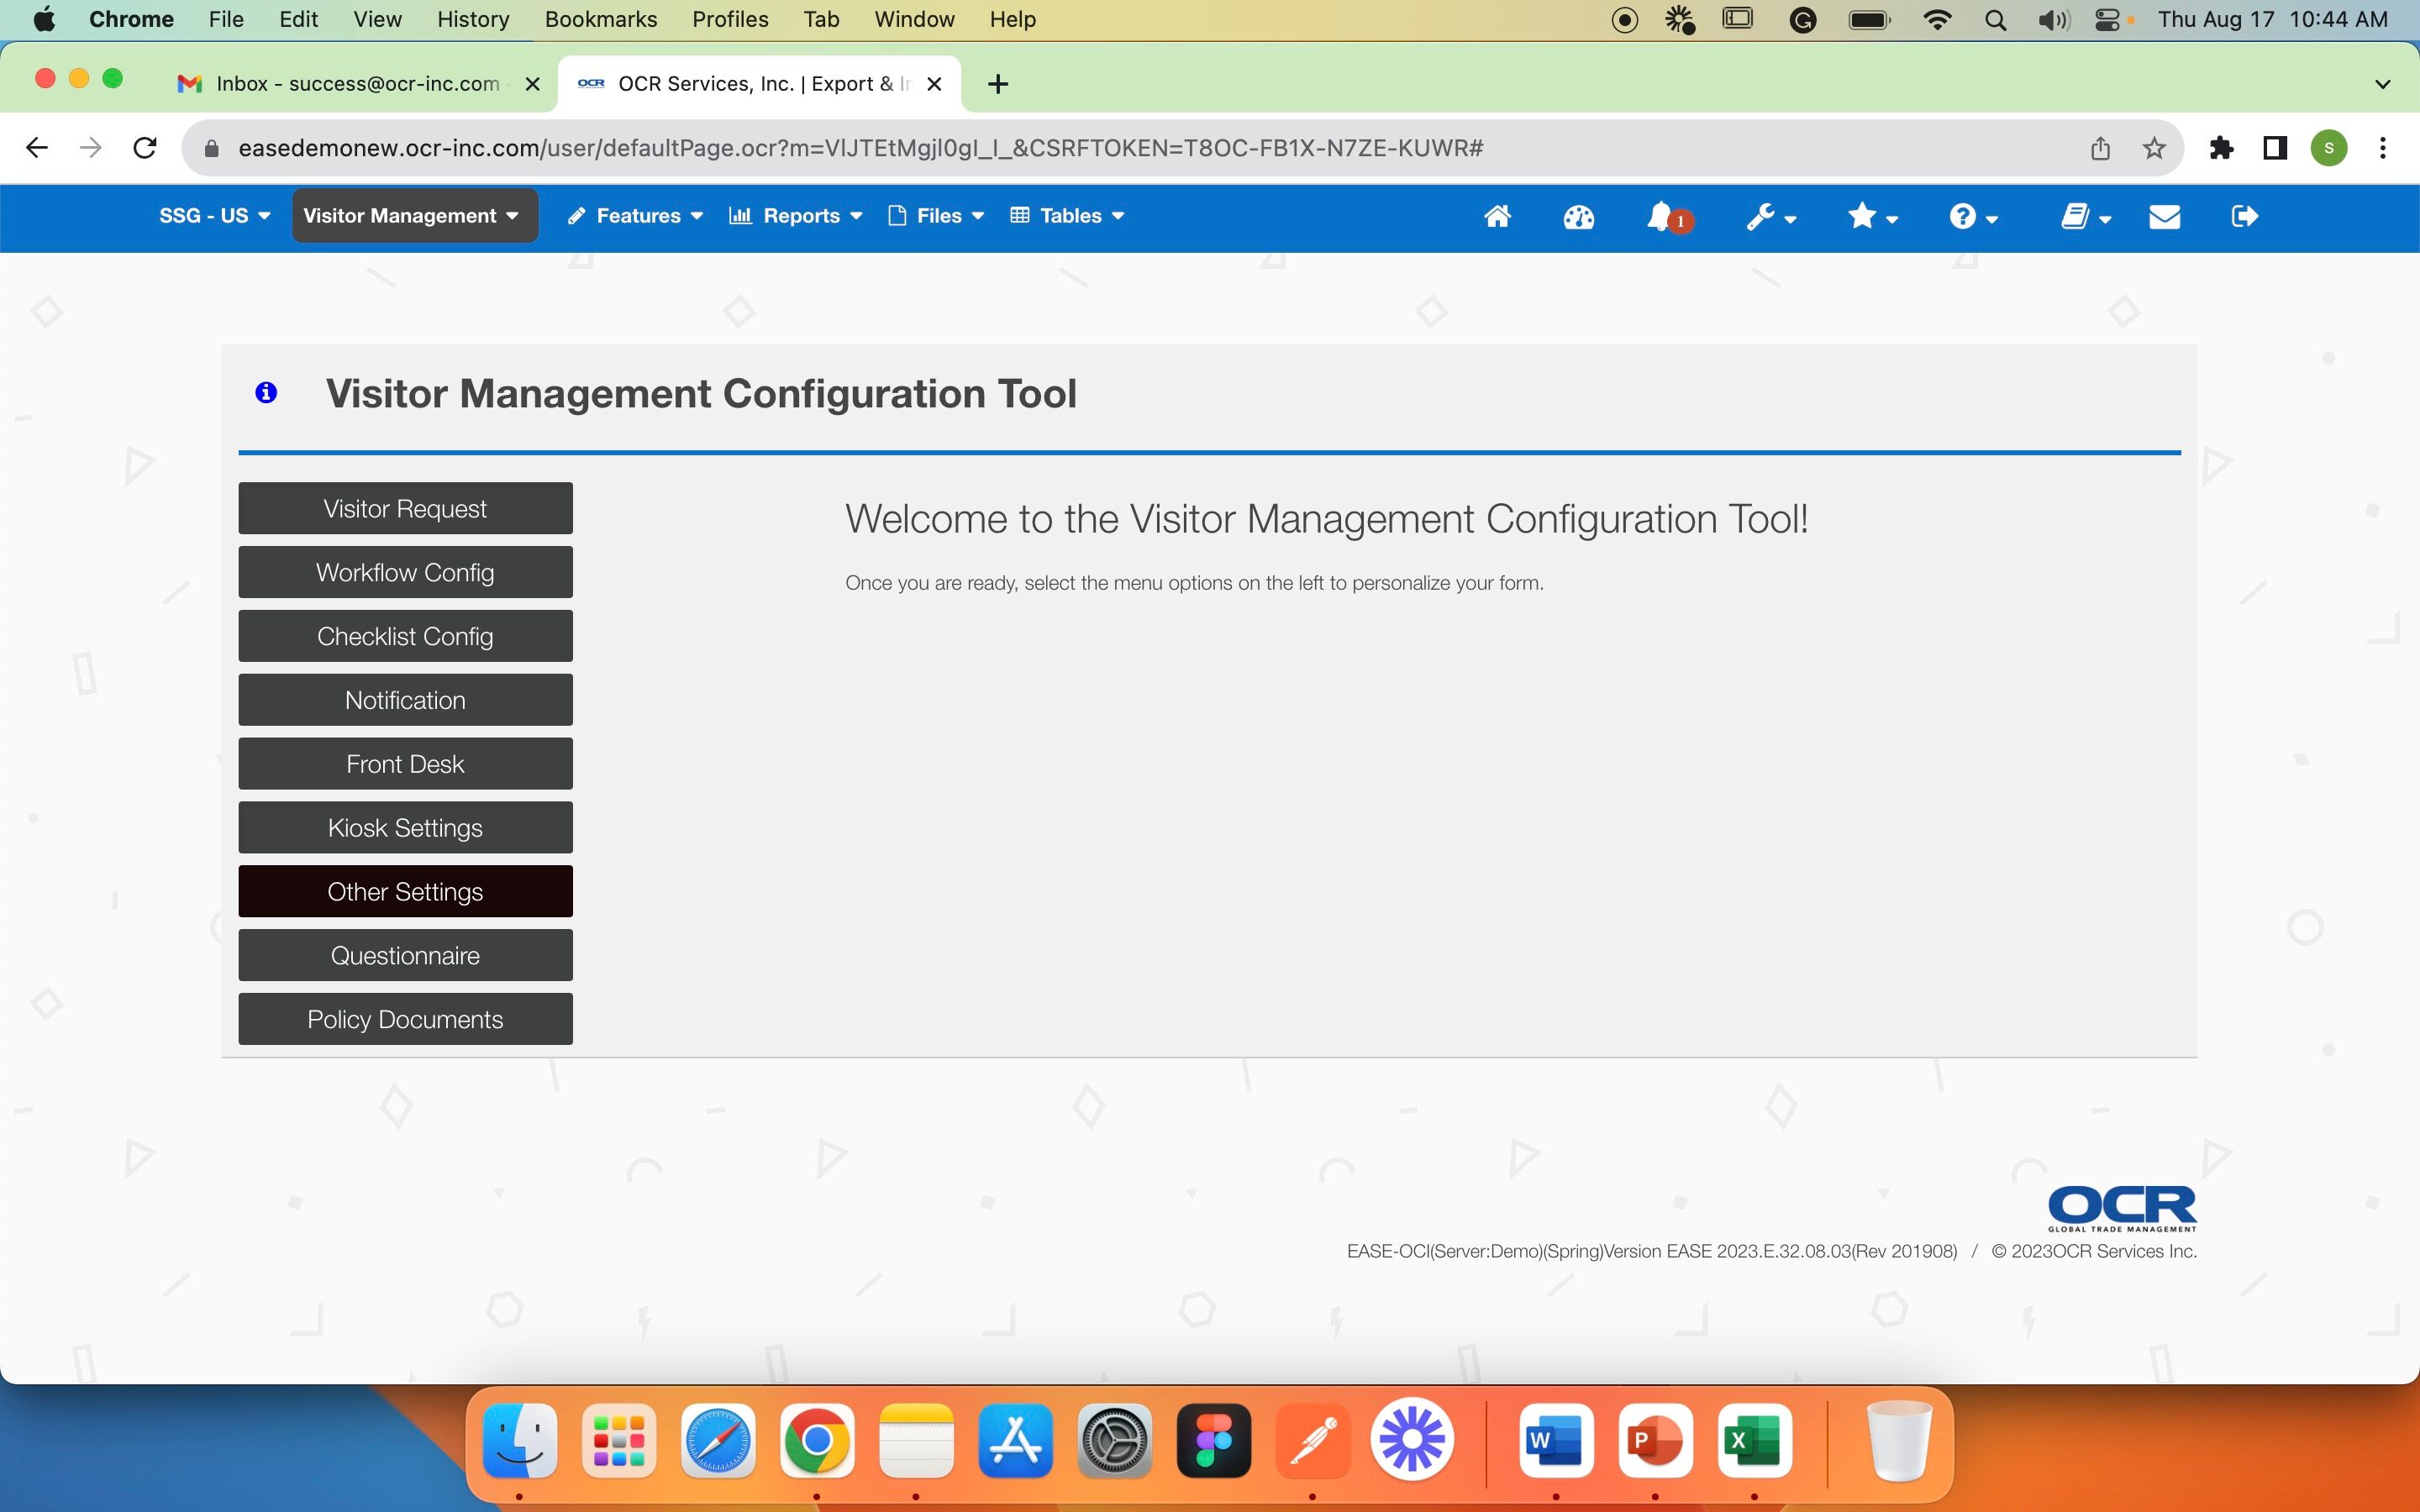The width and height of the screenshot is (2420, 1512).
Task: Open Policy Documents section
Action: pos(405,1019)
